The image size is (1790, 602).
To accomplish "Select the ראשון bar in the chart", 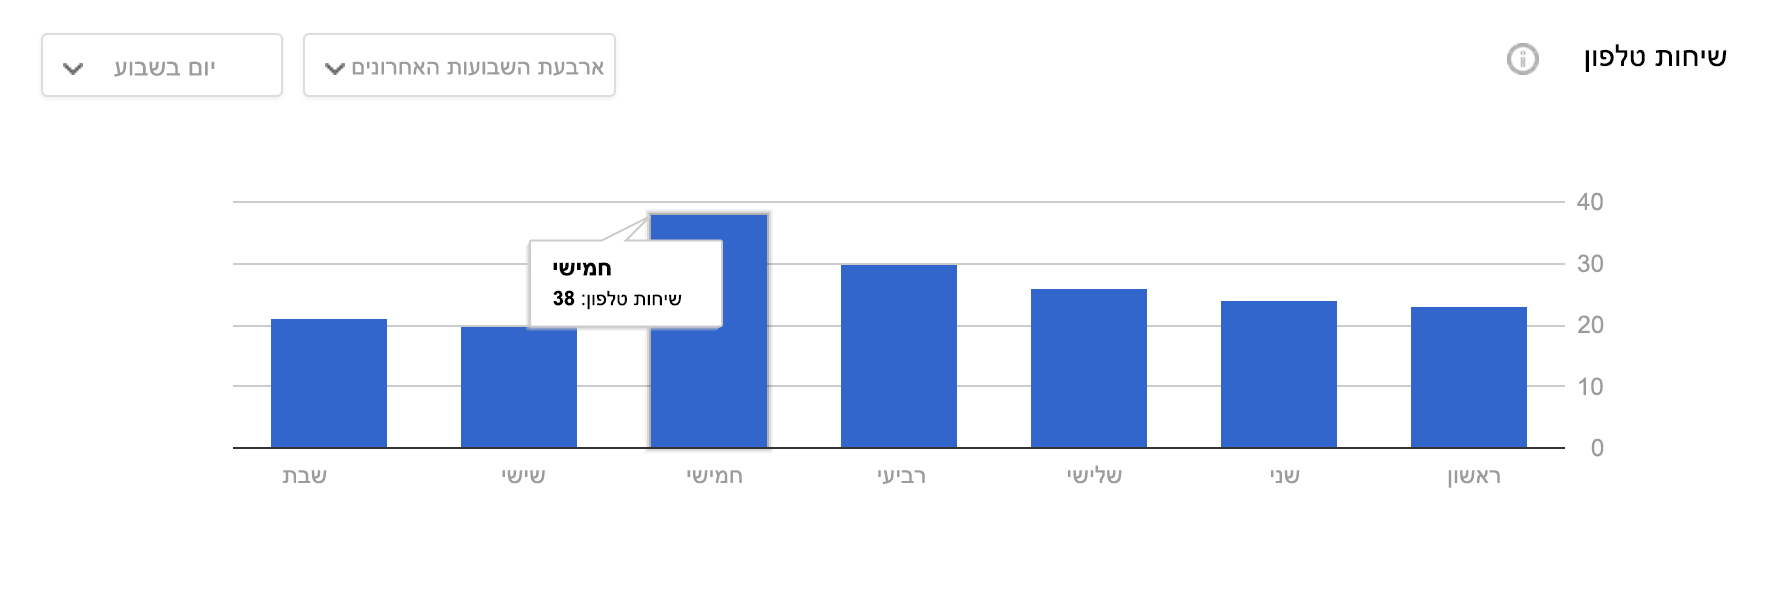I will (1469, 377).
